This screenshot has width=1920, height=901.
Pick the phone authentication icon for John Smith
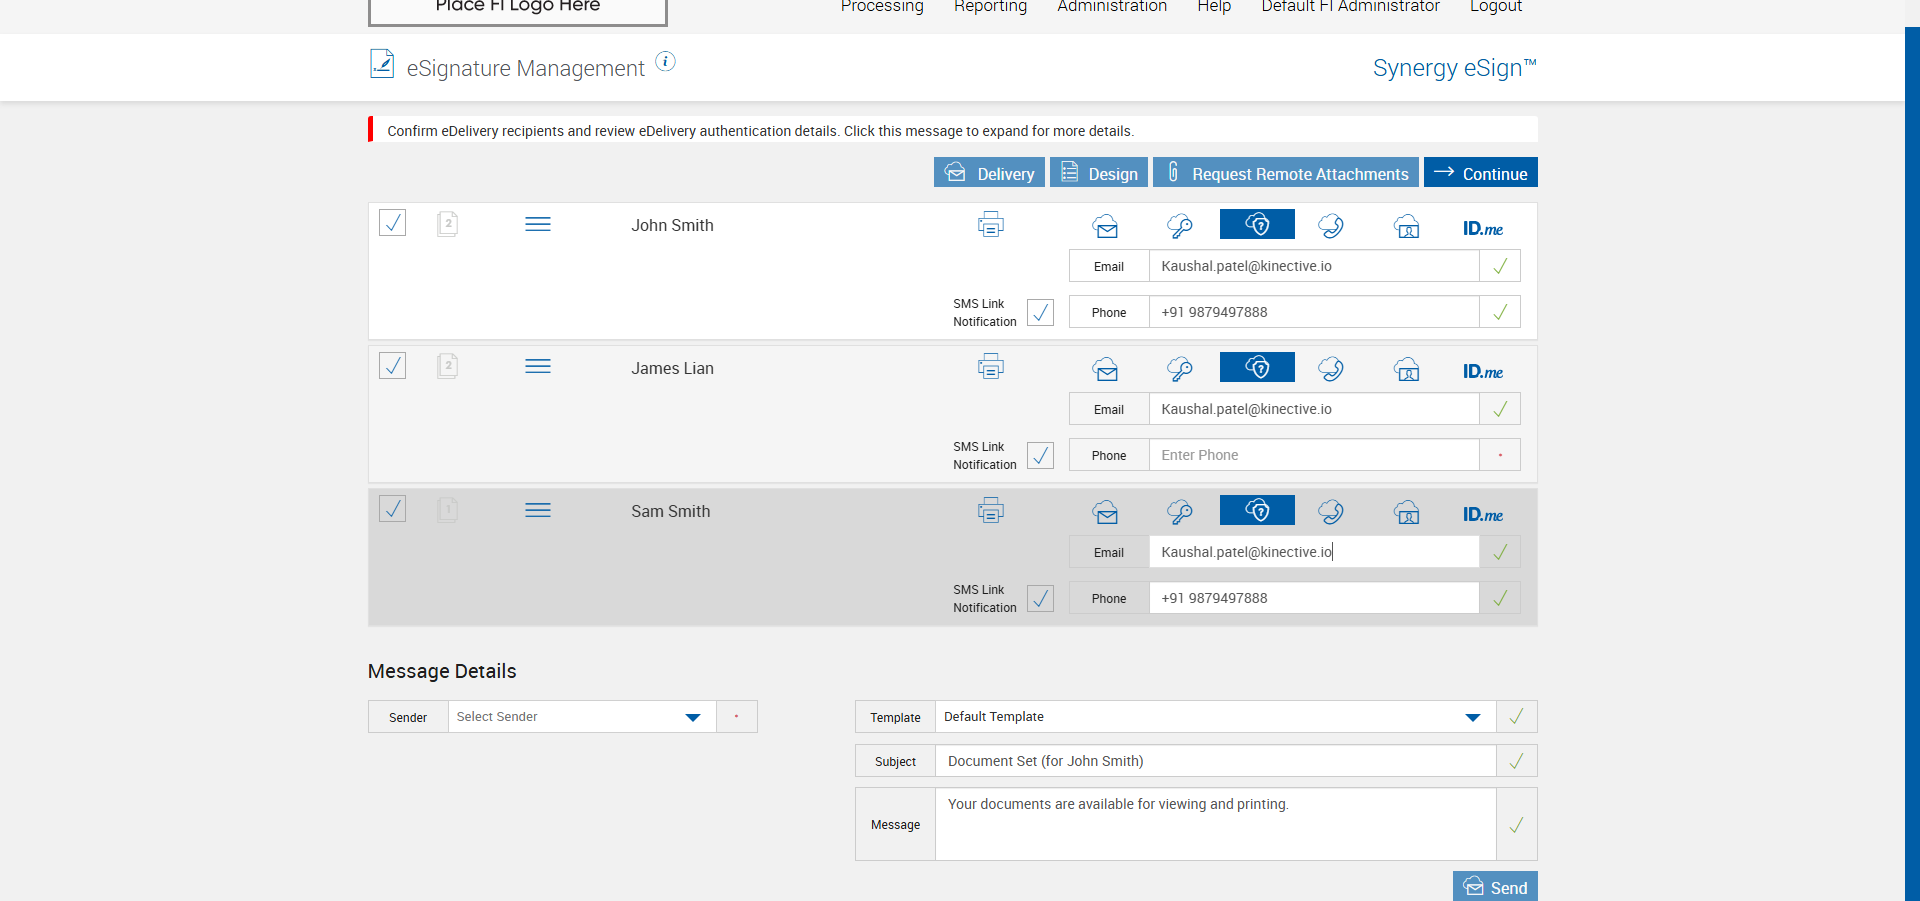1331,226
